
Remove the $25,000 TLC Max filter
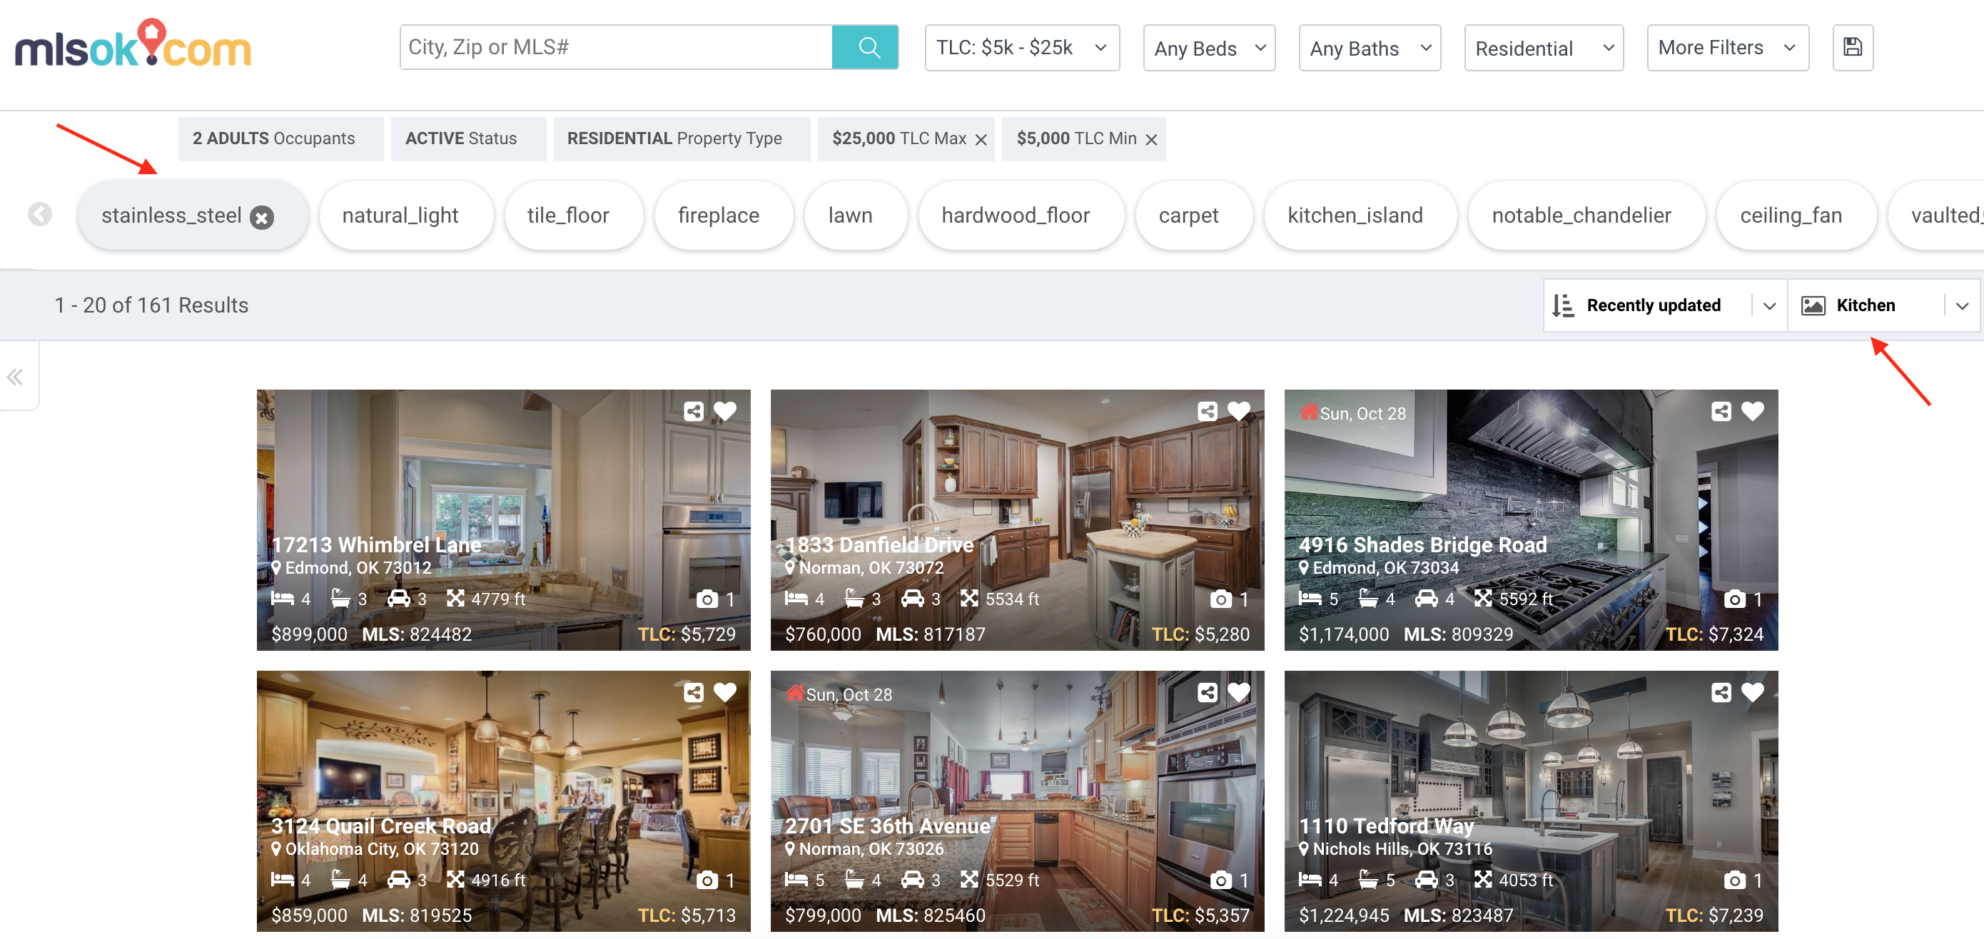980,139
